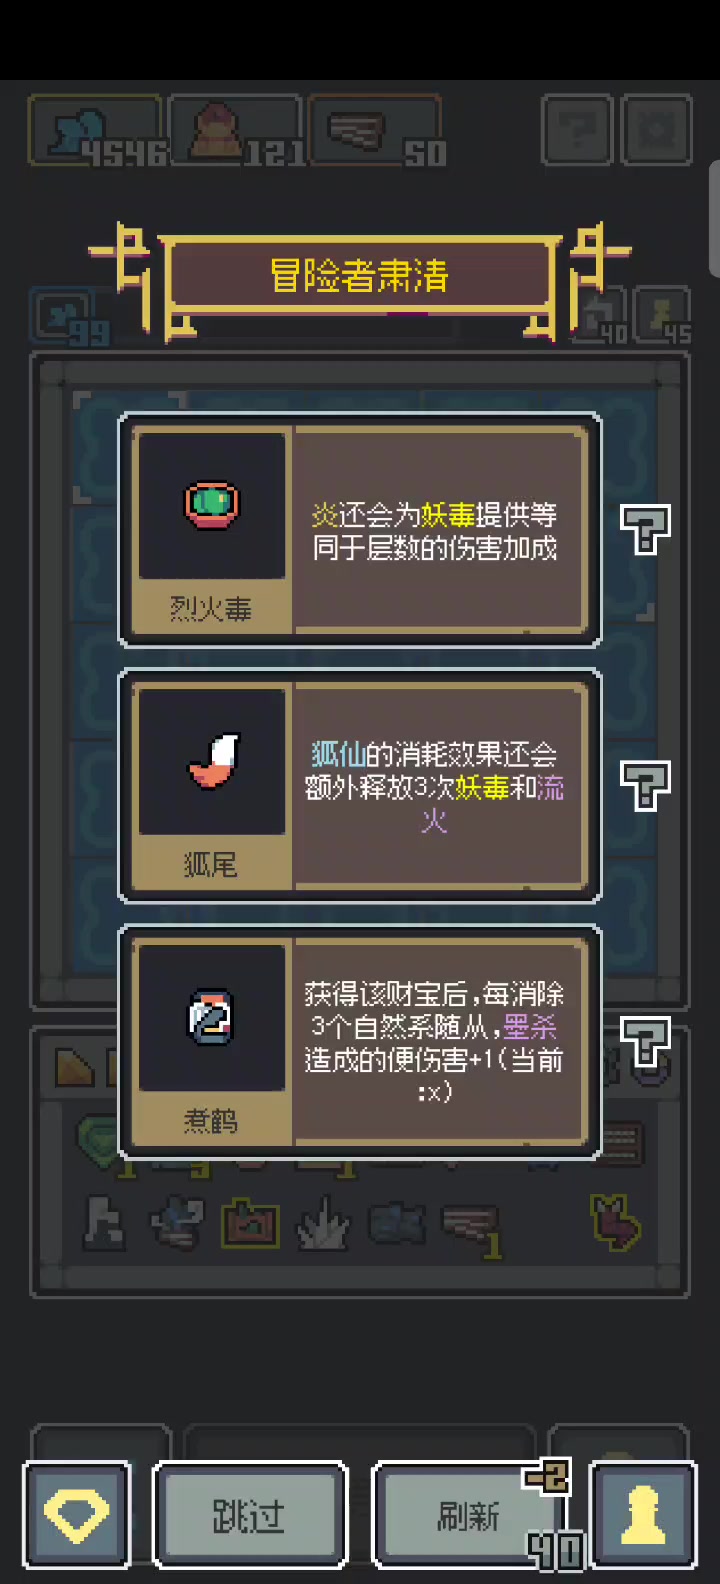720x1584 pixels.
Task: Tap the 50 scroll counter
Action: (x=378, y=130)
